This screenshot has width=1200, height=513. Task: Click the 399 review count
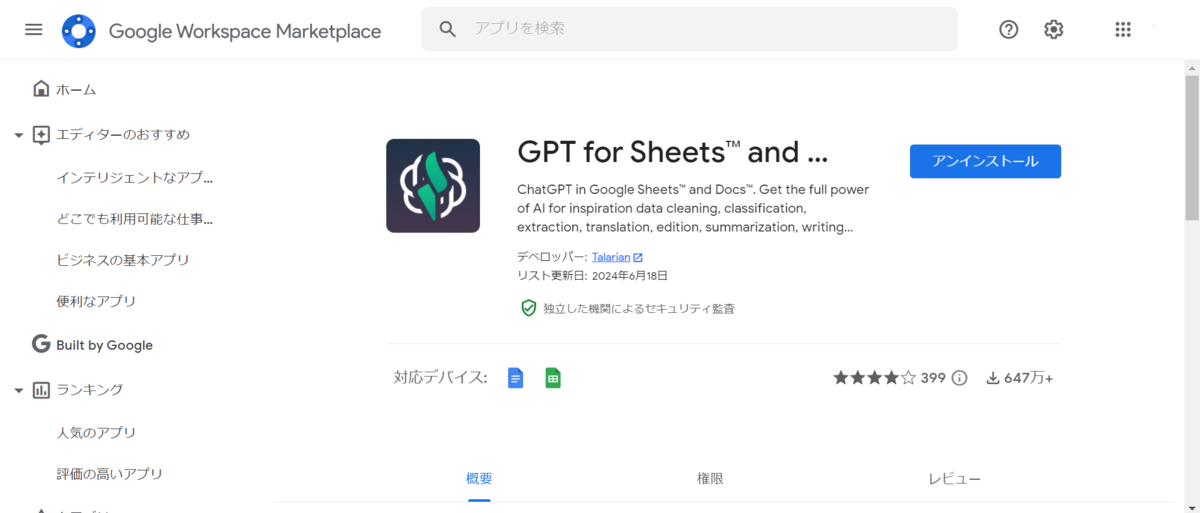[x=933, y=378]
